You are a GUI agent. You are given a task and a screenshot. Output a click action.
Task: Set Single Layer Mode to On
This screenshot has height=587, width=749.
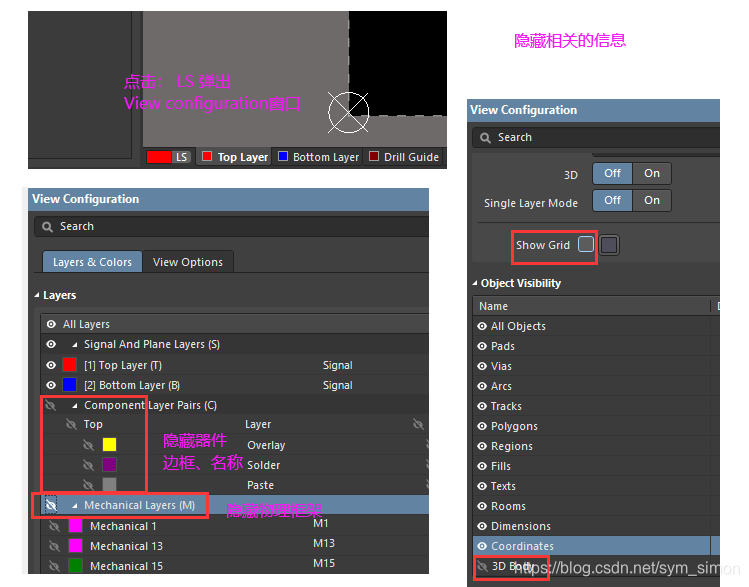[x=652, y=200]
